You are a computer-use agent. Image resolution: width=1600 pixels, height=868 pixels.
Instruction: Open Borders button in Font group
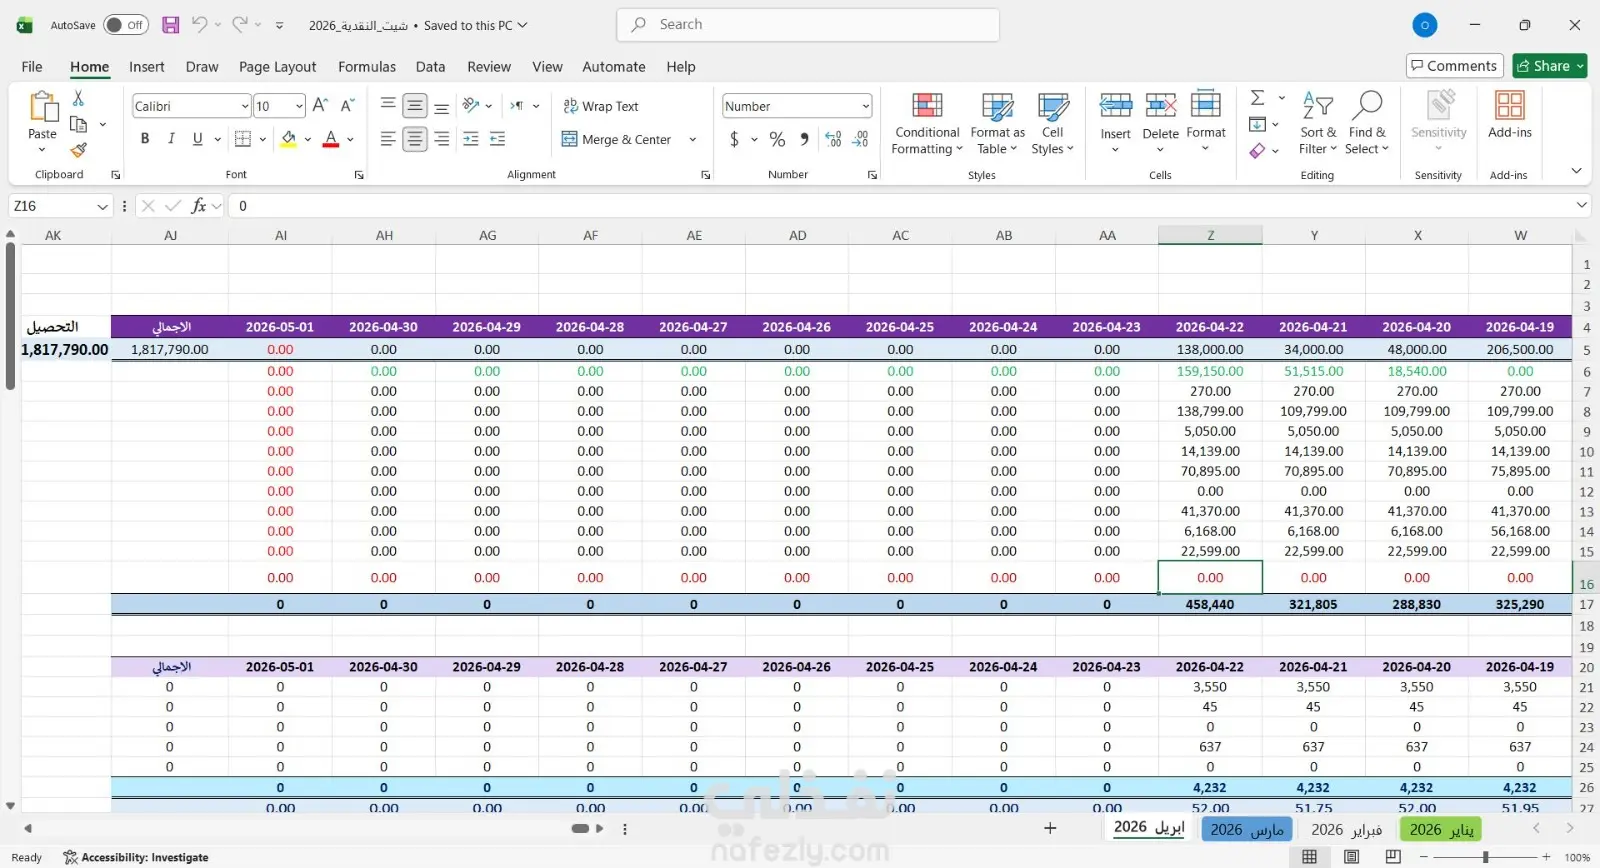pyautogui.click(x=243, y=139)
